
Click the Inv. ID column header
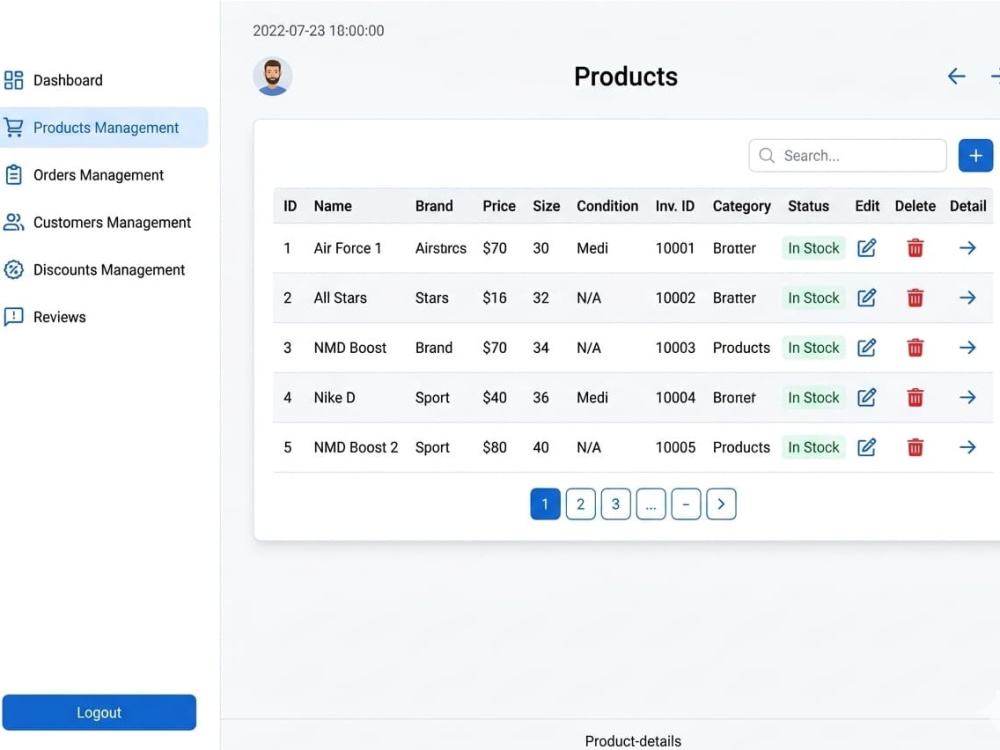pyautogui.click(x=675, y=206)
